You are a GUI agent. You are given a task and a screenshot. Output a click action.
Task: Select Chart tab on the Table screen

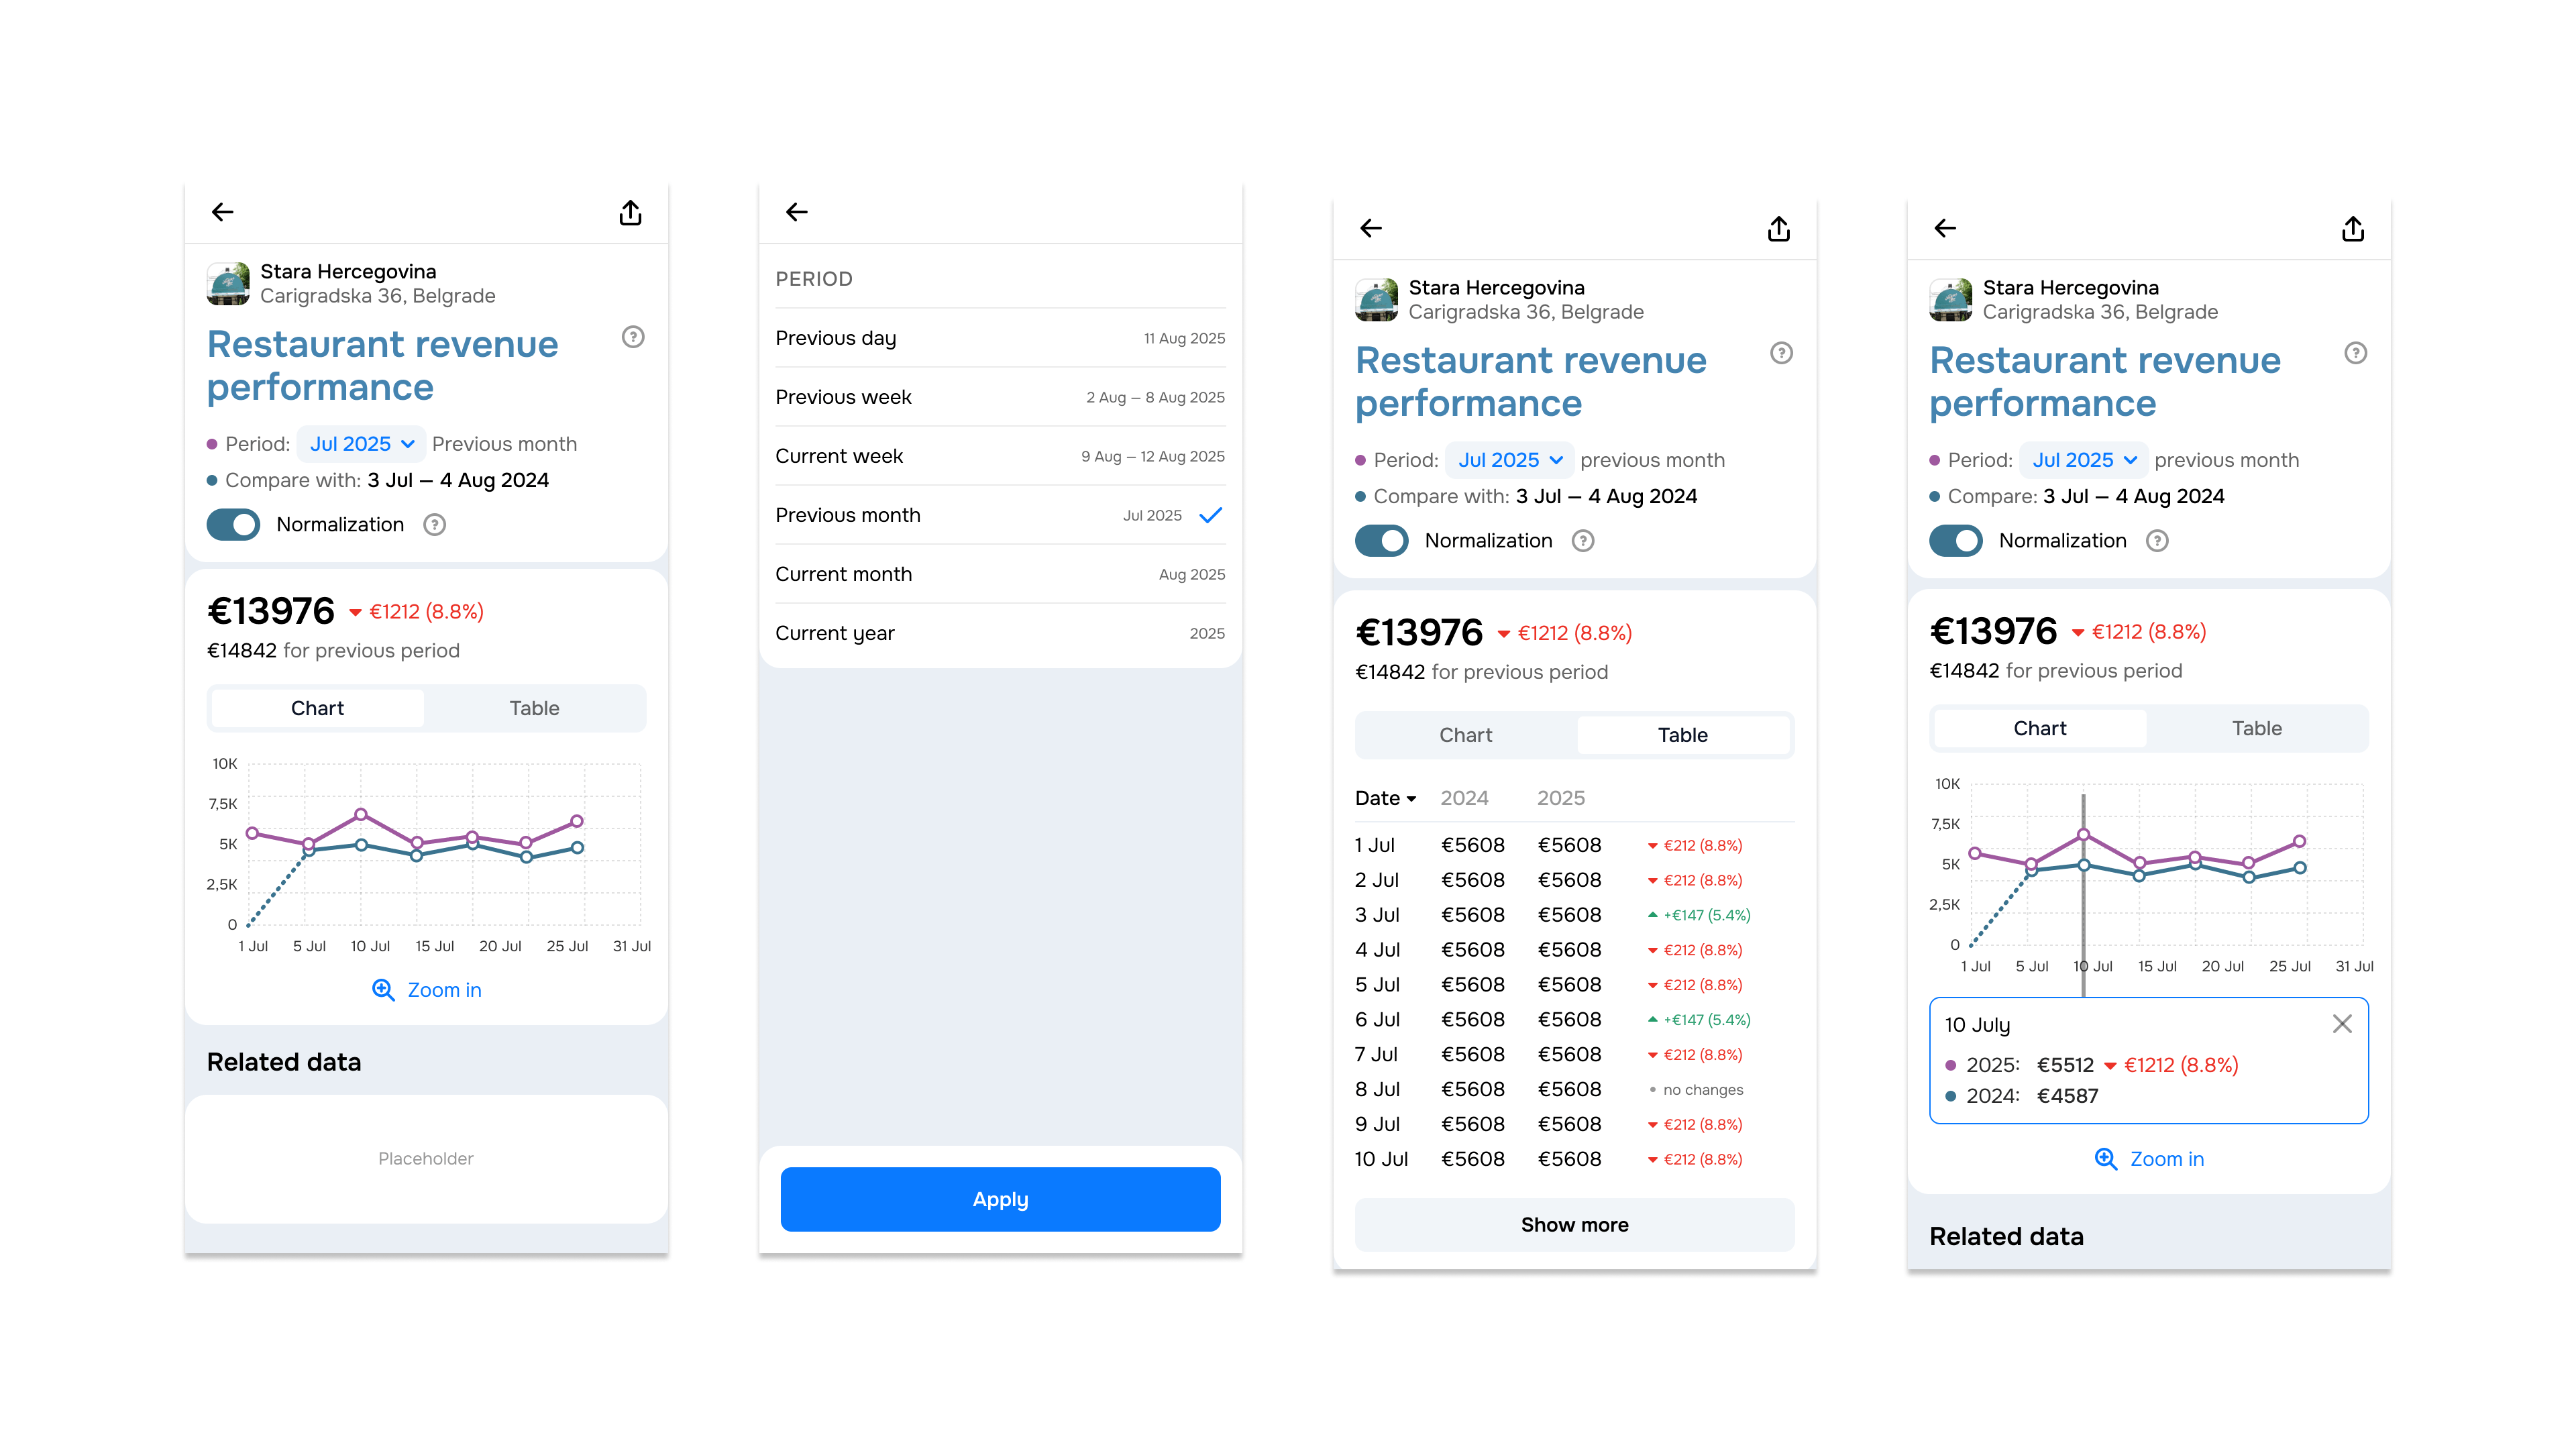pos(1465,735)
